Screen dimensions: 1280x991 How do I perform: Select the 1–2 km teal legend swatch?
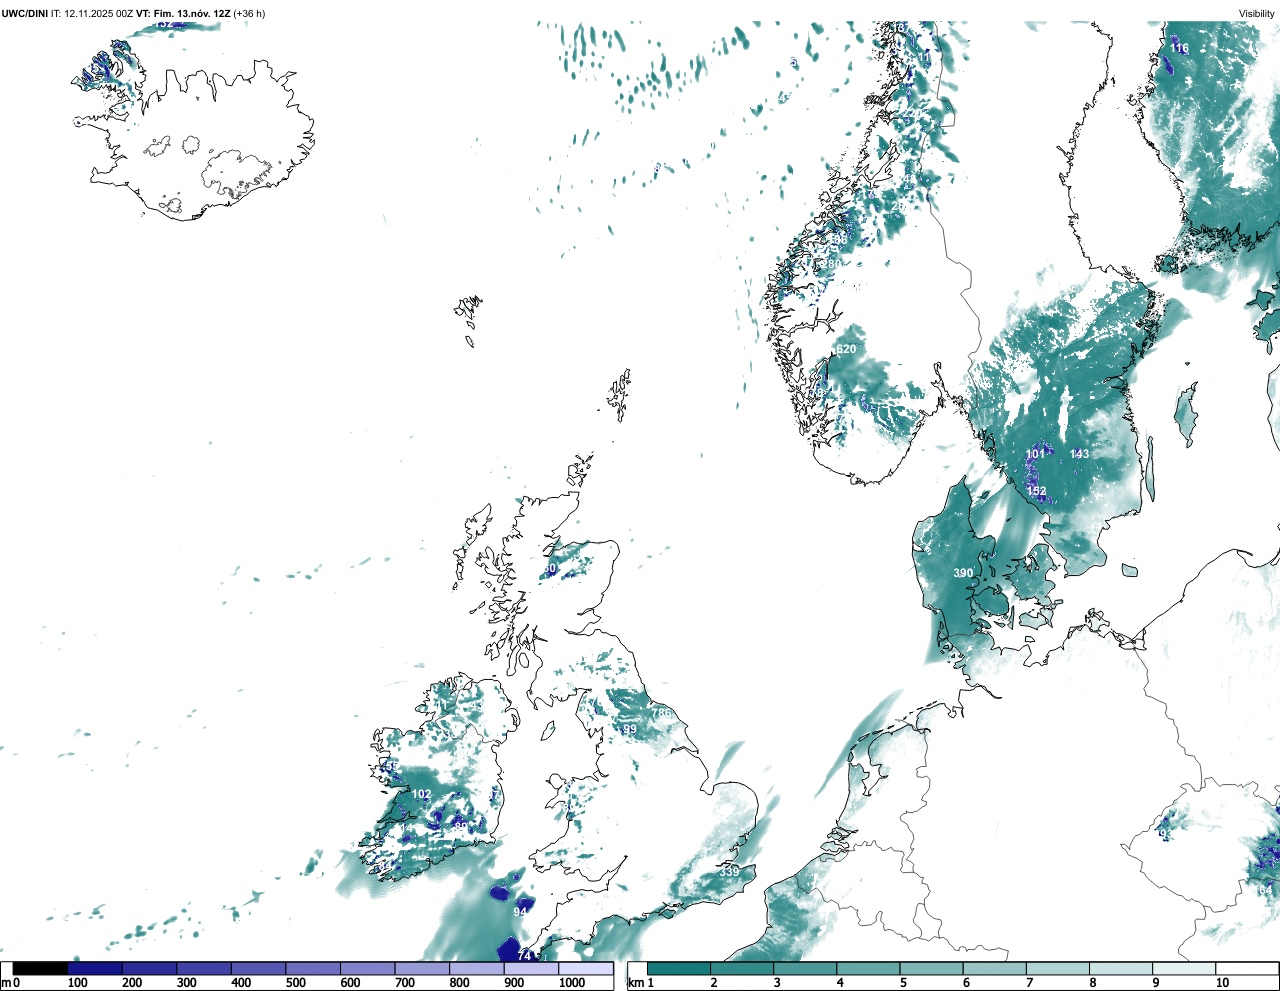pos(679,968)
